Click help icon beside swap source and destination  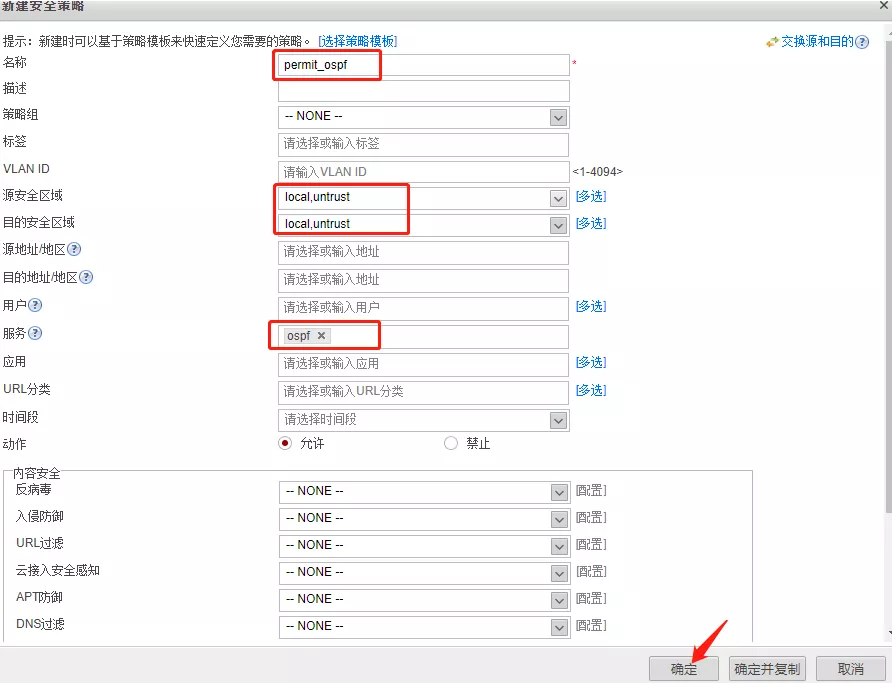pyautogui.click(x=862, y=42)
